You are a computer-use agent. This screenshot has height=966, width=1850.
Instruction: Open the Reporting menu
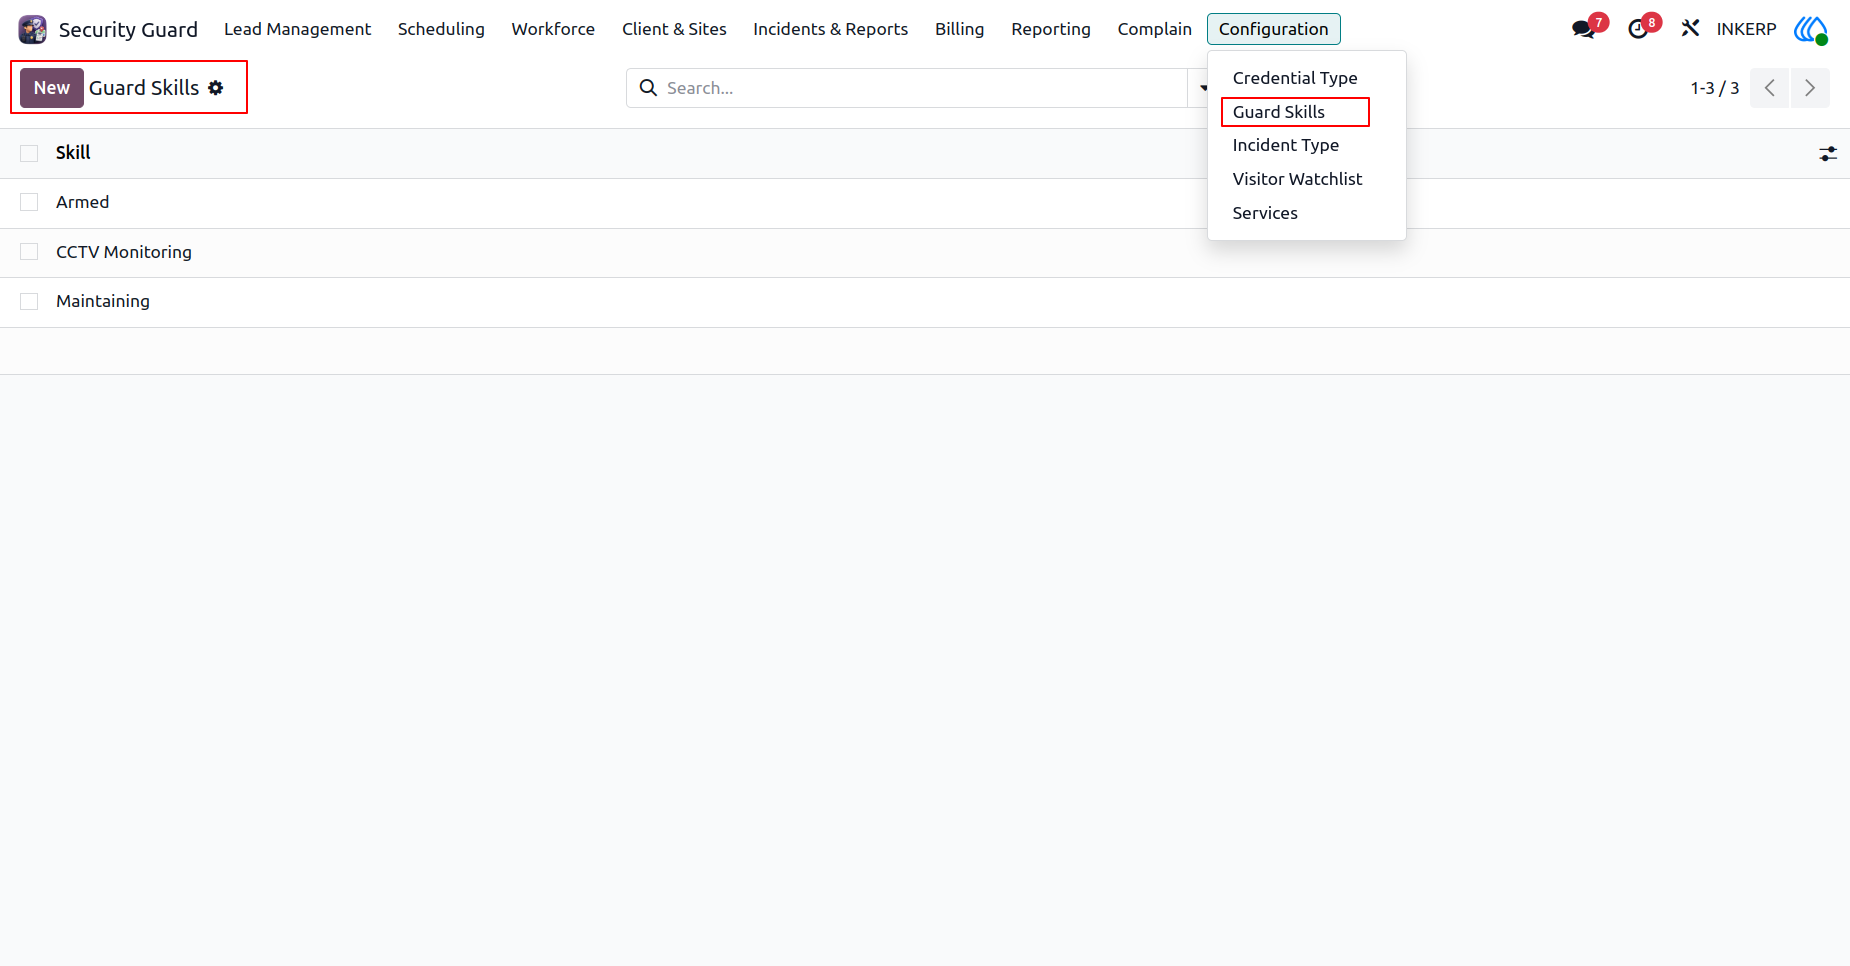click(1050, 29)
